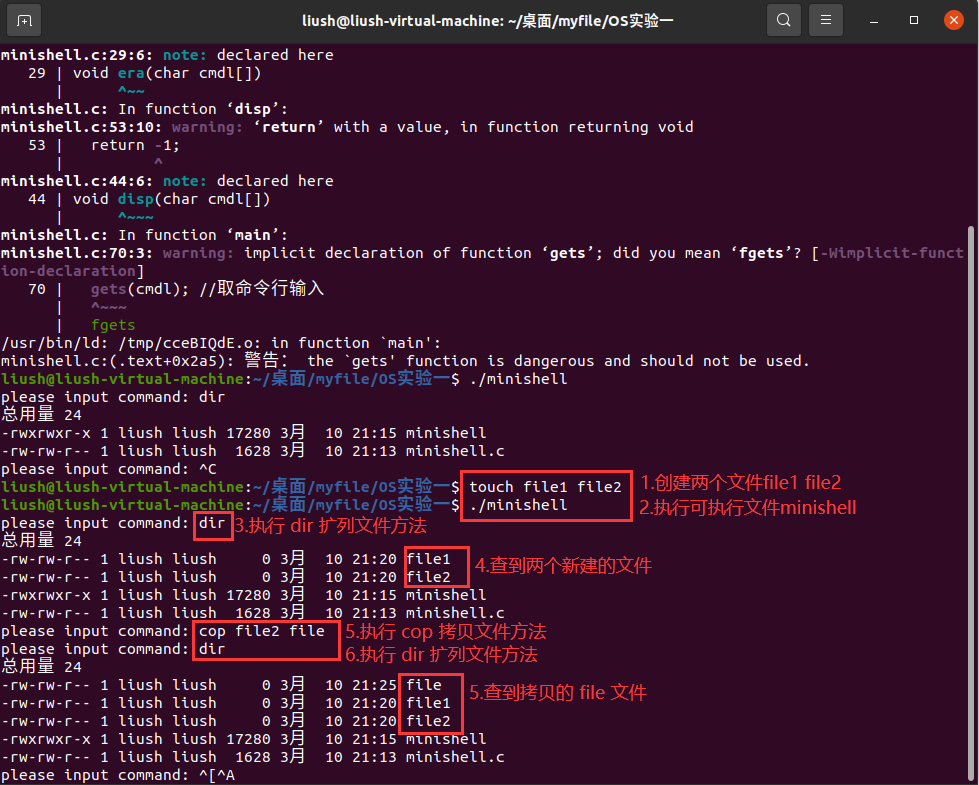The width and height of the screenshot is (979, 785).
Task: Click the 'please input command: ^C' line
Action: 109,469
